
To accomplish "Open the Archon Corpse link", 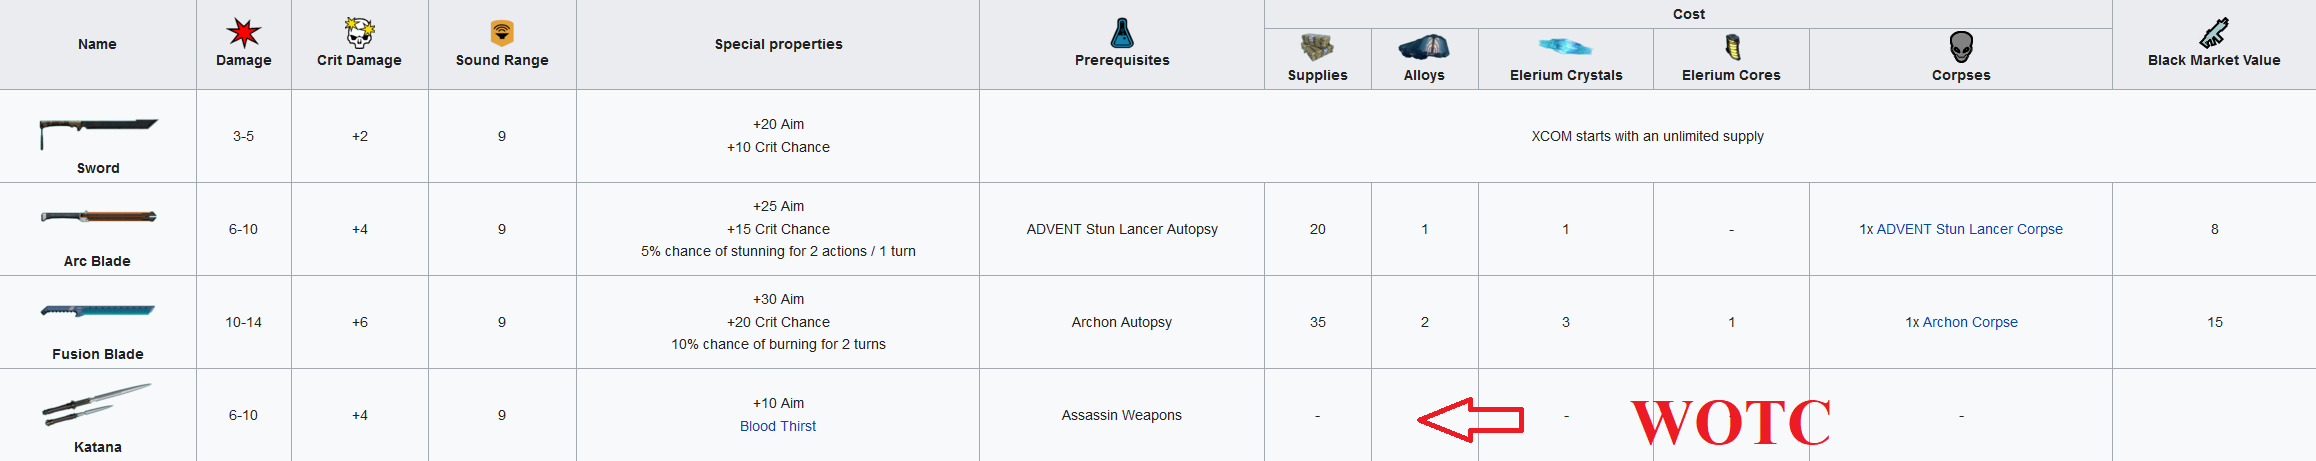I will (x=1969, y=322).
